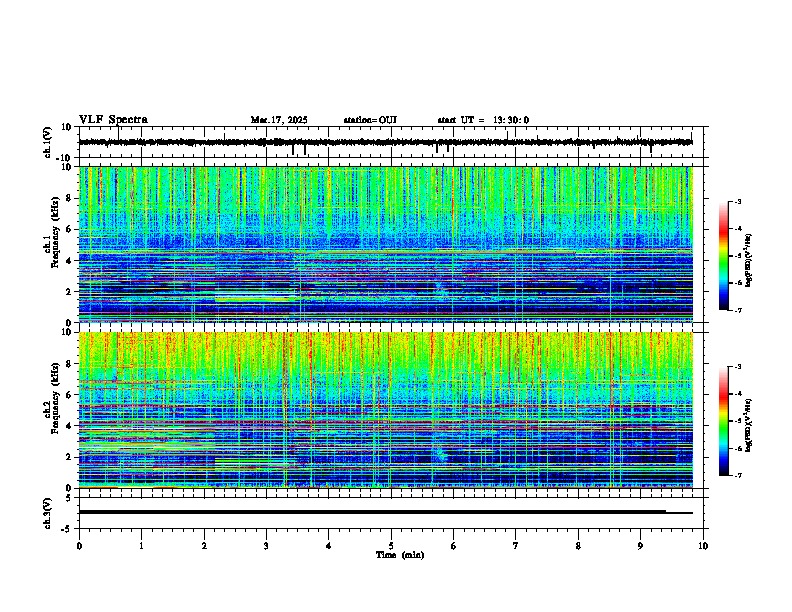Viewport: 792px width, 612px height.
Task: Click time axis tick label "9"
Action: 641,546
